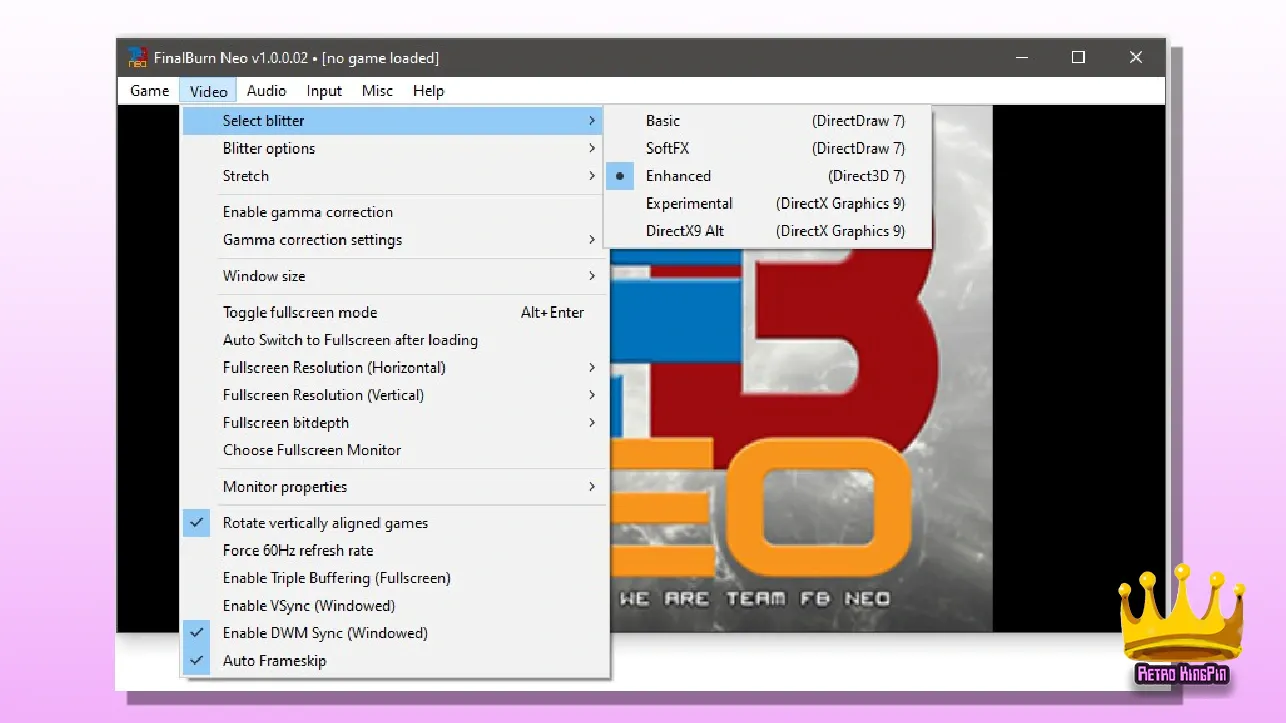Expand Fullscreen bitdepth submenu

tap(393, 423)
